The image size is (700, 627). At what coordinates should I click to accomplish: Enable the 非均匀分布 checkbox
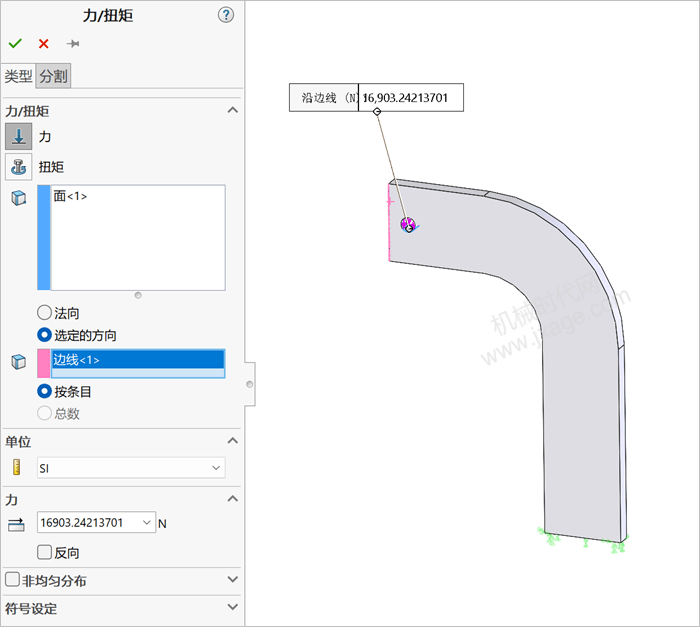[12, 580]
